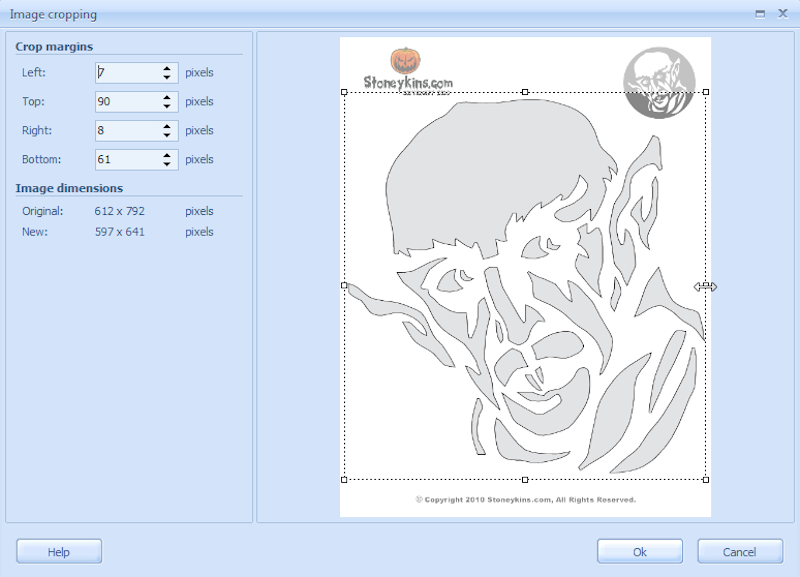
Task: Click the left-middle crop handle
Action: [344, 286]
